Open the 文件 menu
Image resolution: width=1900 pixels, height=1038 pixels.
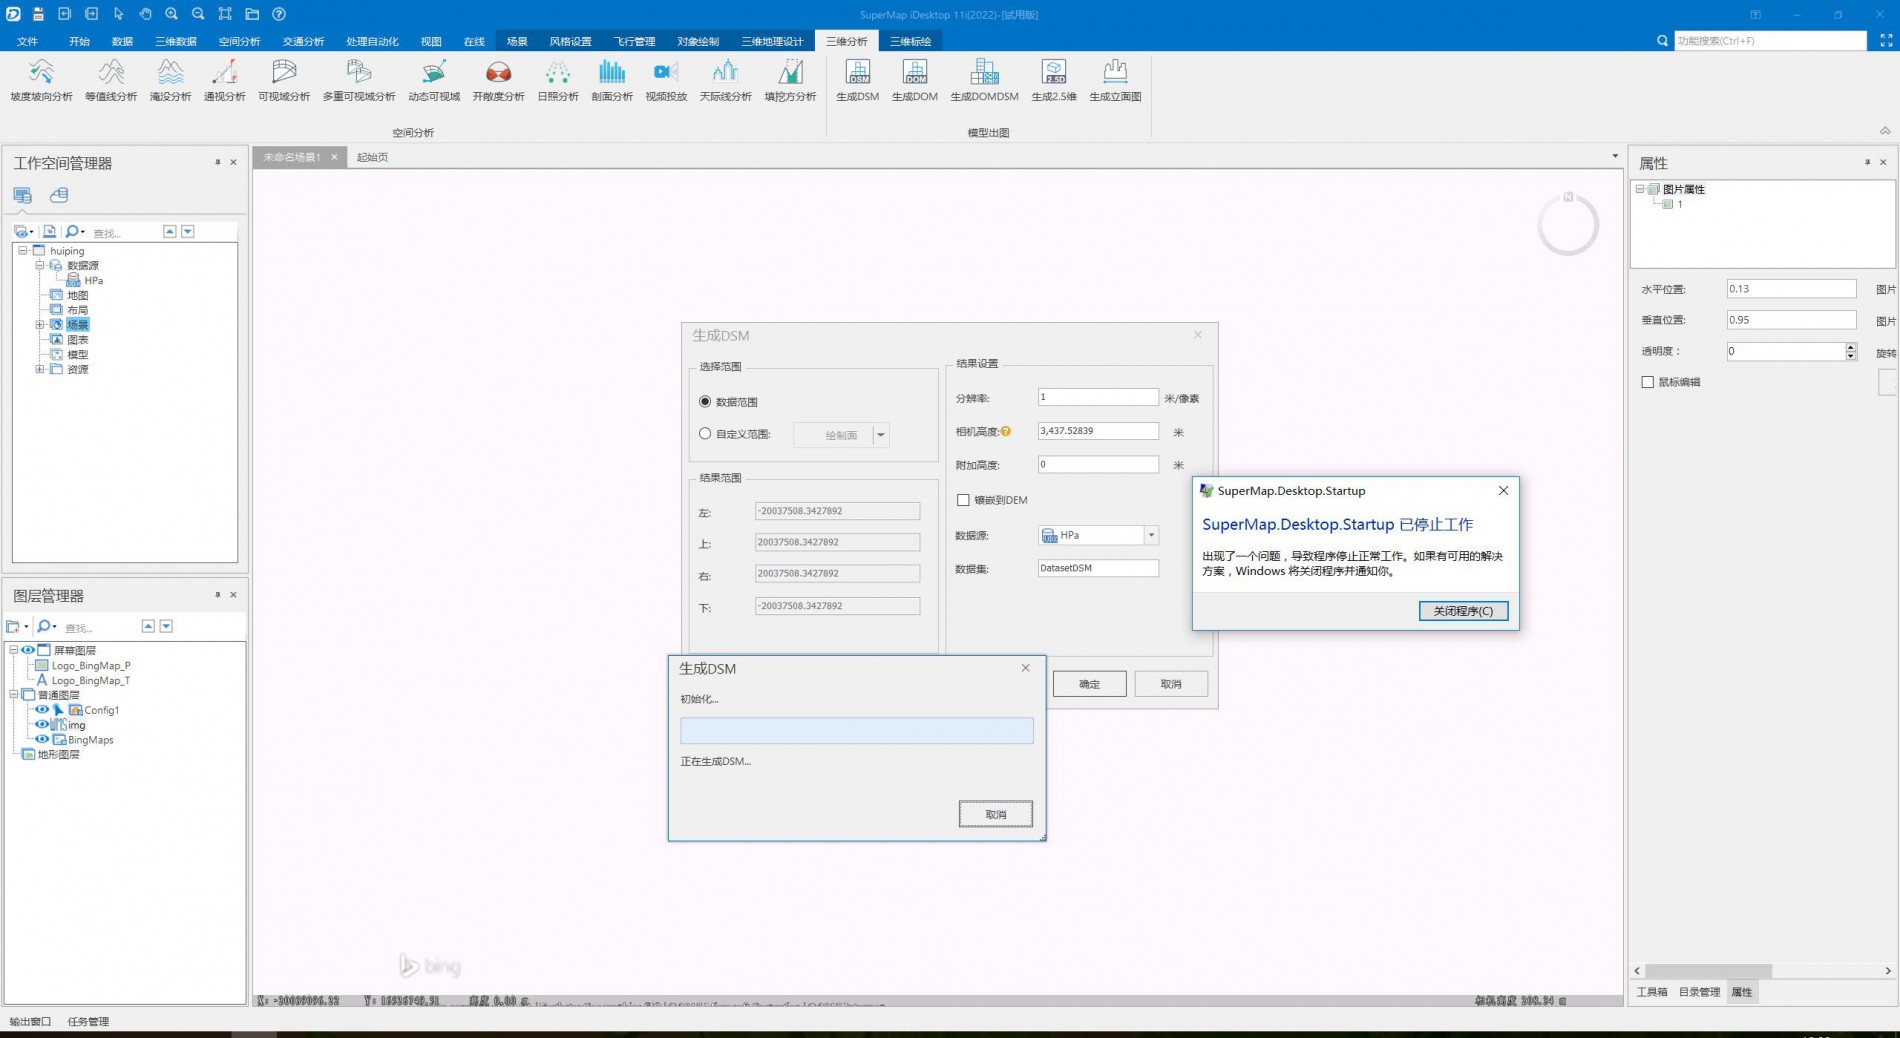pyautogui.click(x=28, y=41)
